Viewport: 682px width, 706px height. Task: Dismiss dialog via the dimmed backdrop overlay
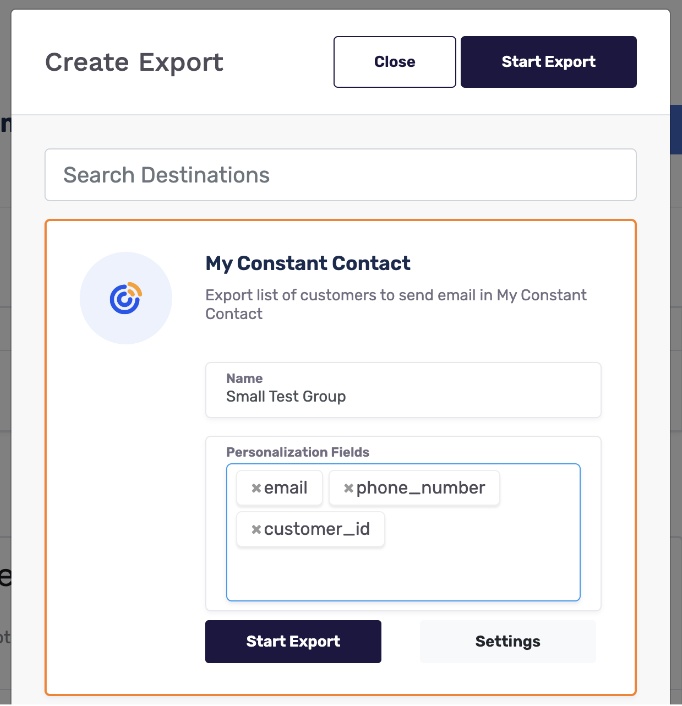click(x=676, y=360)
